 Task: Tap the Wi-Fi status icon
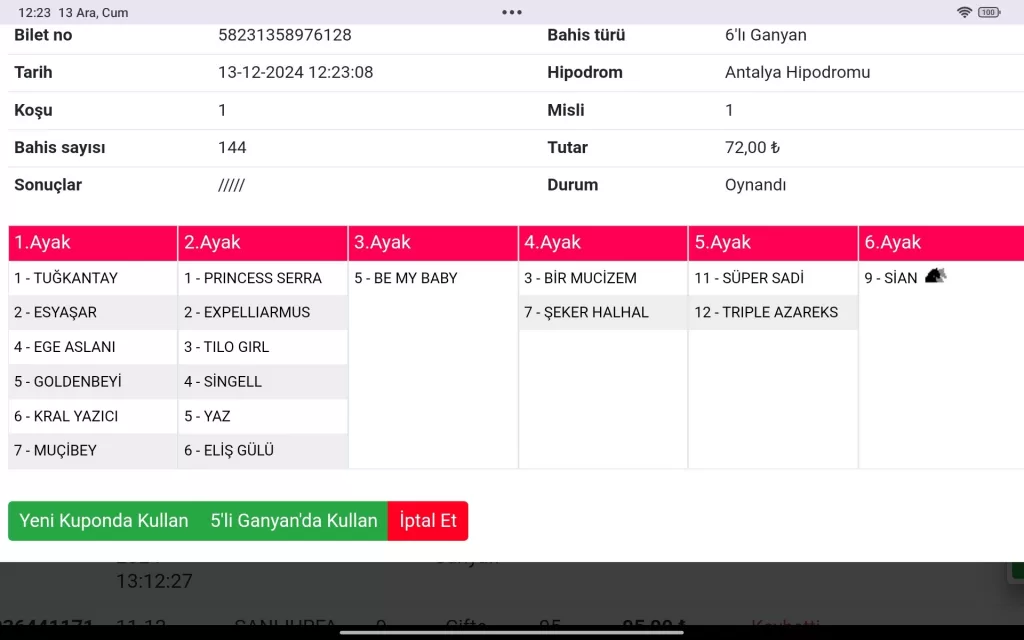click(964, 12)
